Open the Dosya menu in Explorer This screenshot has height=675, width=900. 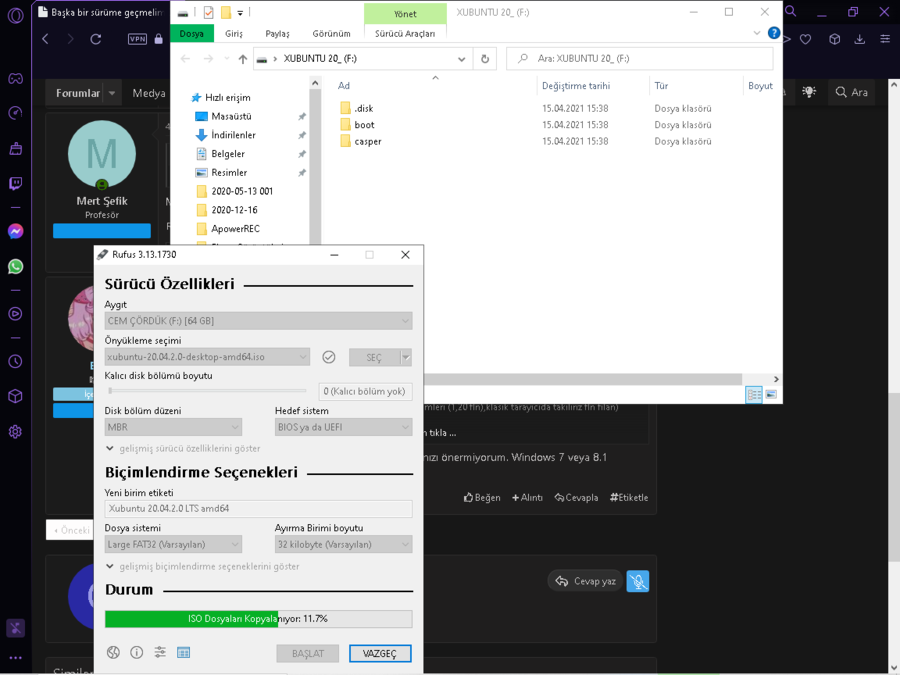(x=192, y=33)
